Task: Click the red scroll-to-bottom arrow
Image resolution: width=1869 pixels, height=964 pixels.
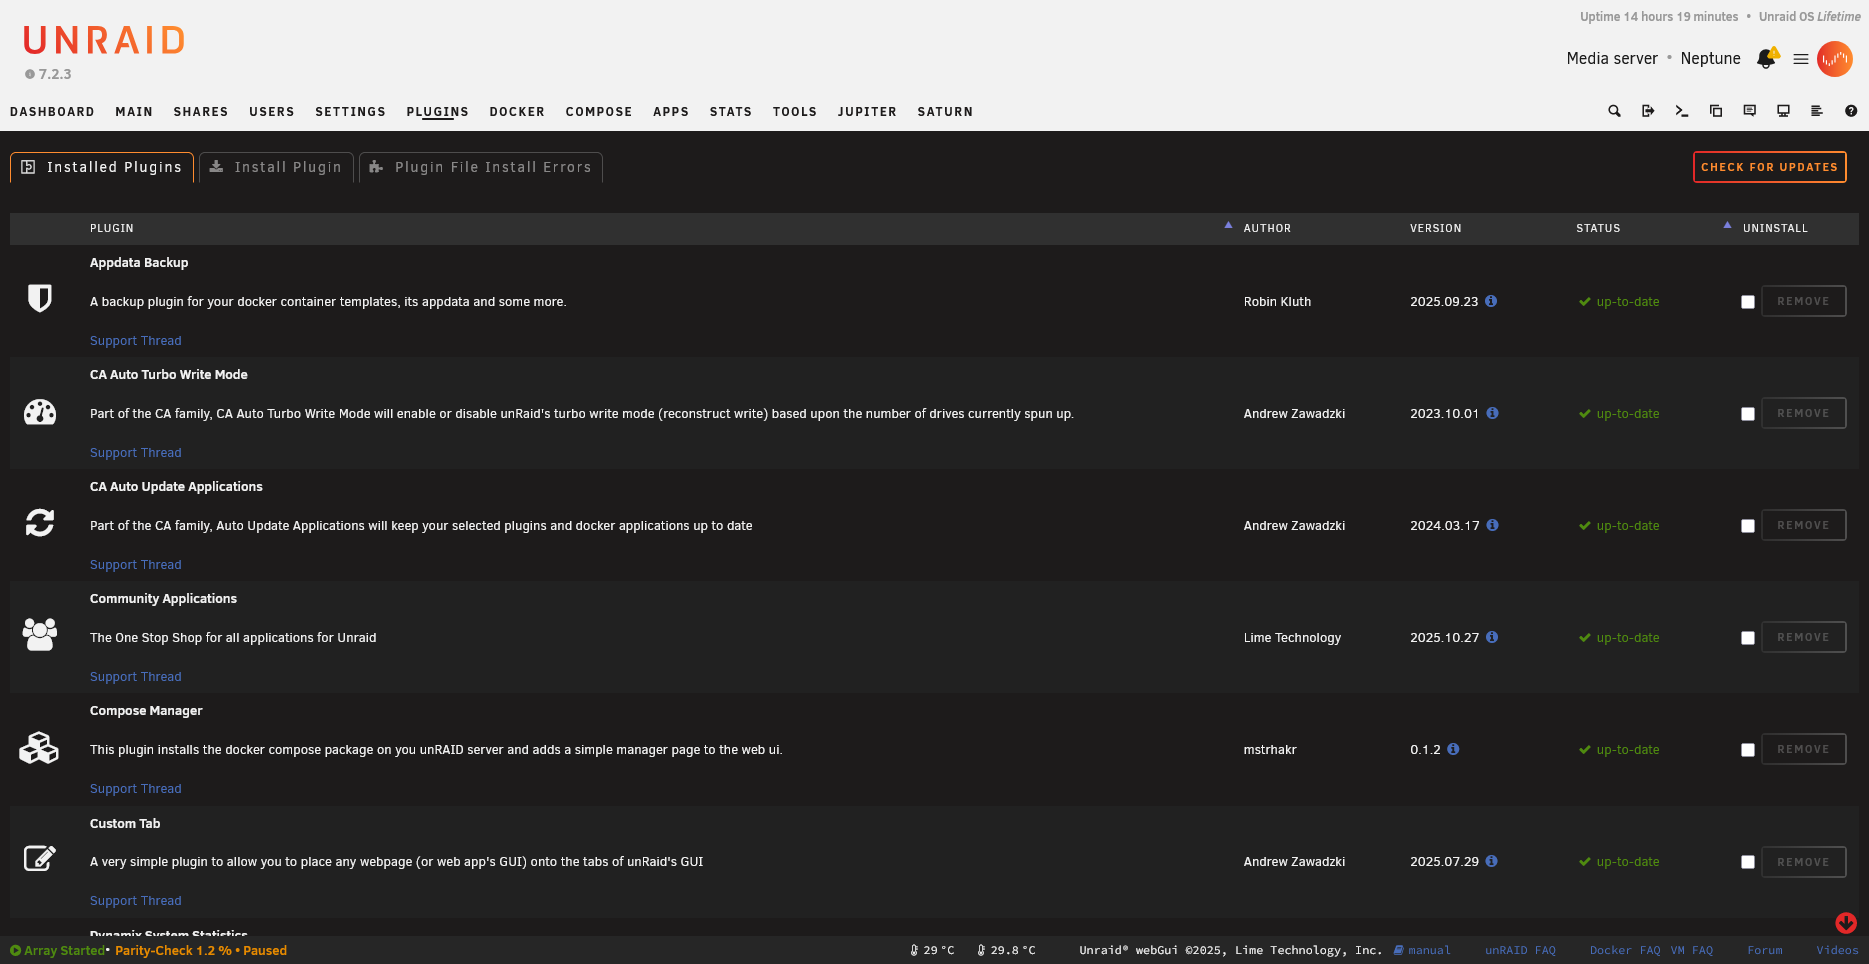Action: [1846, 924]
